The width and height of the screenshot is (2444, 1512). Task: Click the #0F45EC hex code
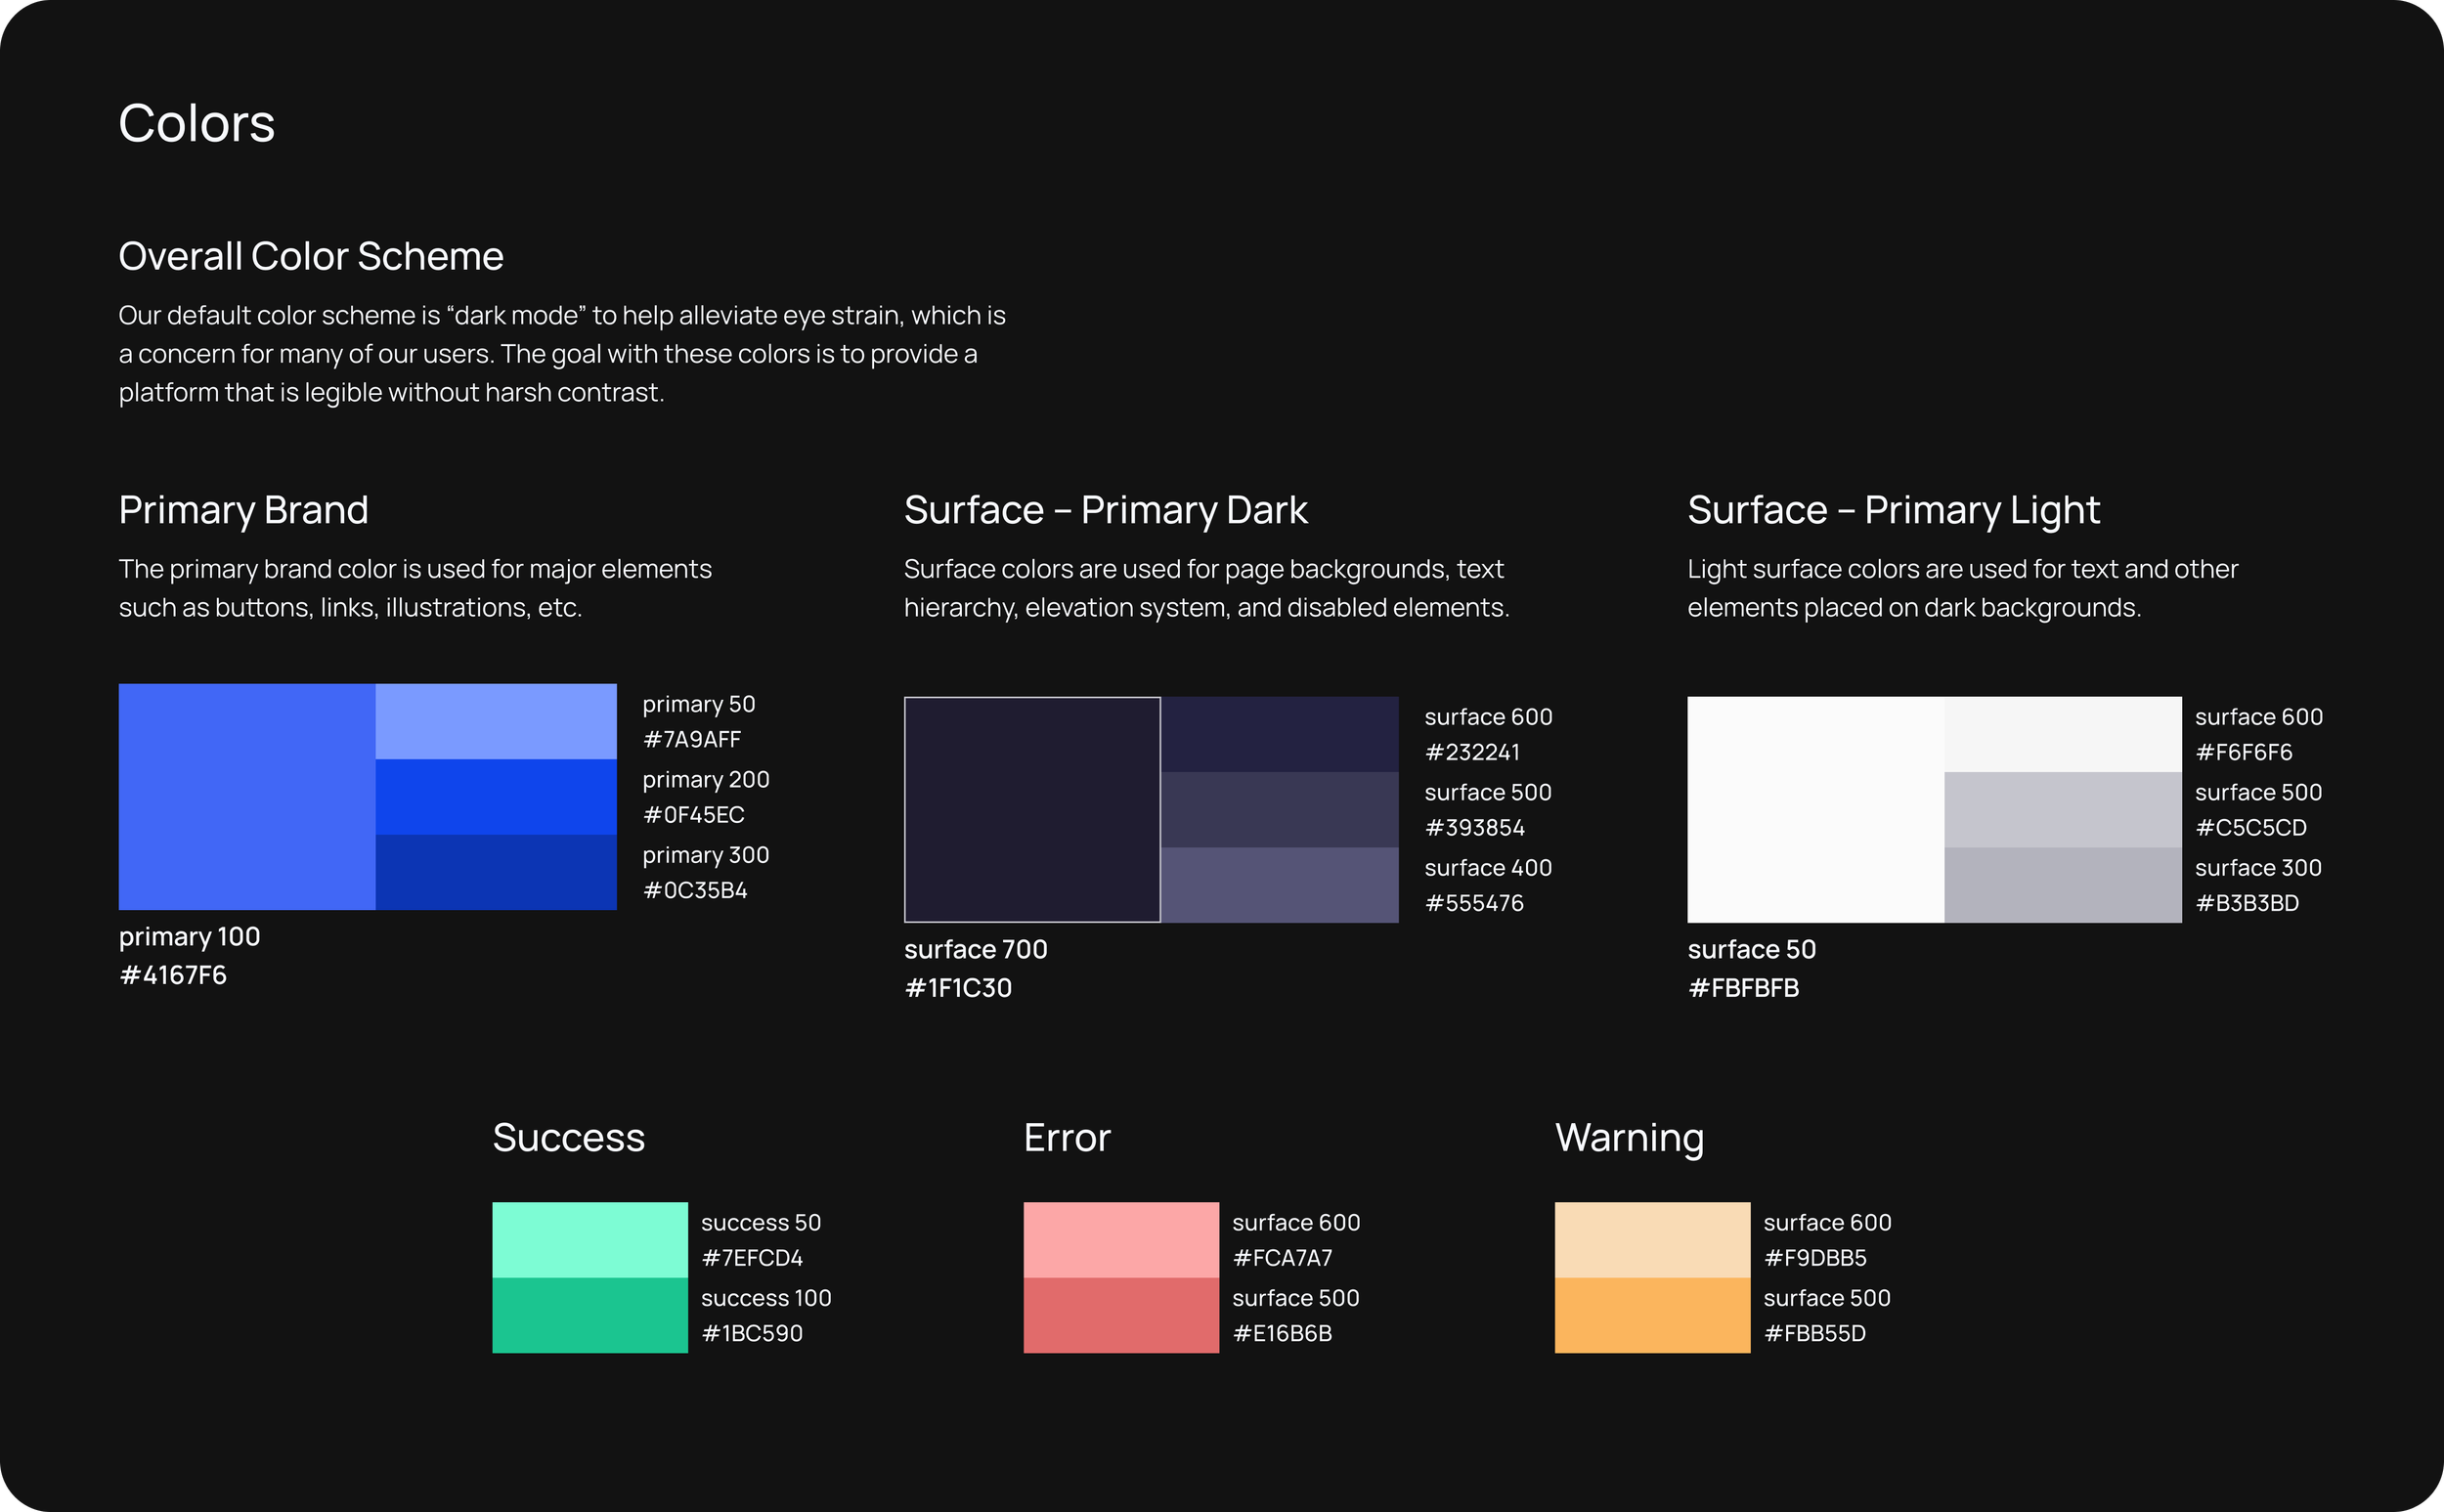point(694,814)
